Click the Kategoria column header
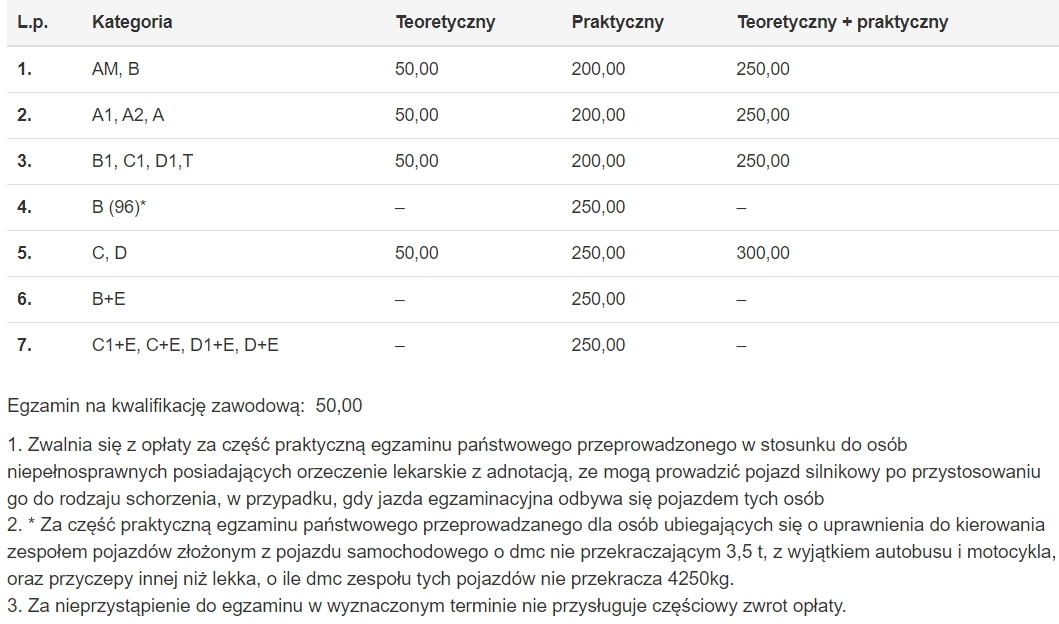 pos(132,22)
